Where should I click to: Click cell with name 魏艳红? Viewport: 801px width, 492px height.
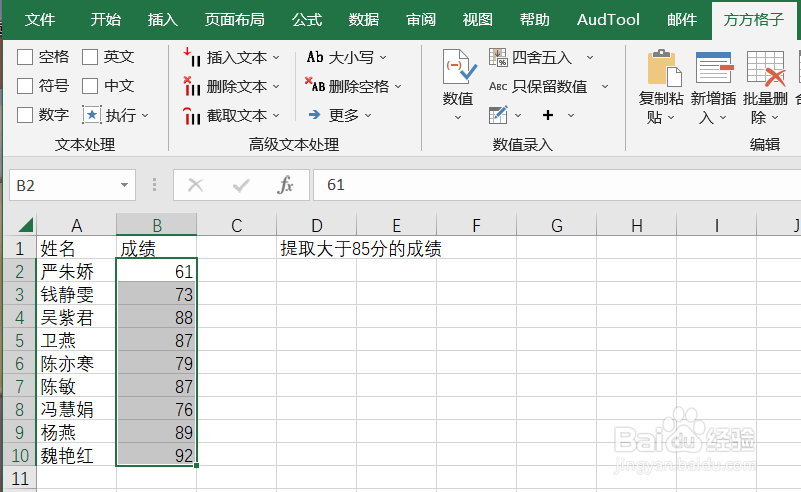[77, 455]
